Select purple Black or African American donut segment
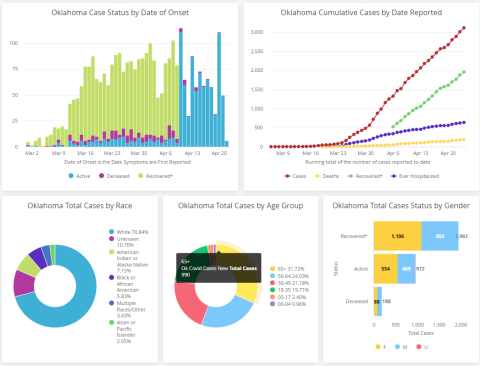 coord(38,258)
